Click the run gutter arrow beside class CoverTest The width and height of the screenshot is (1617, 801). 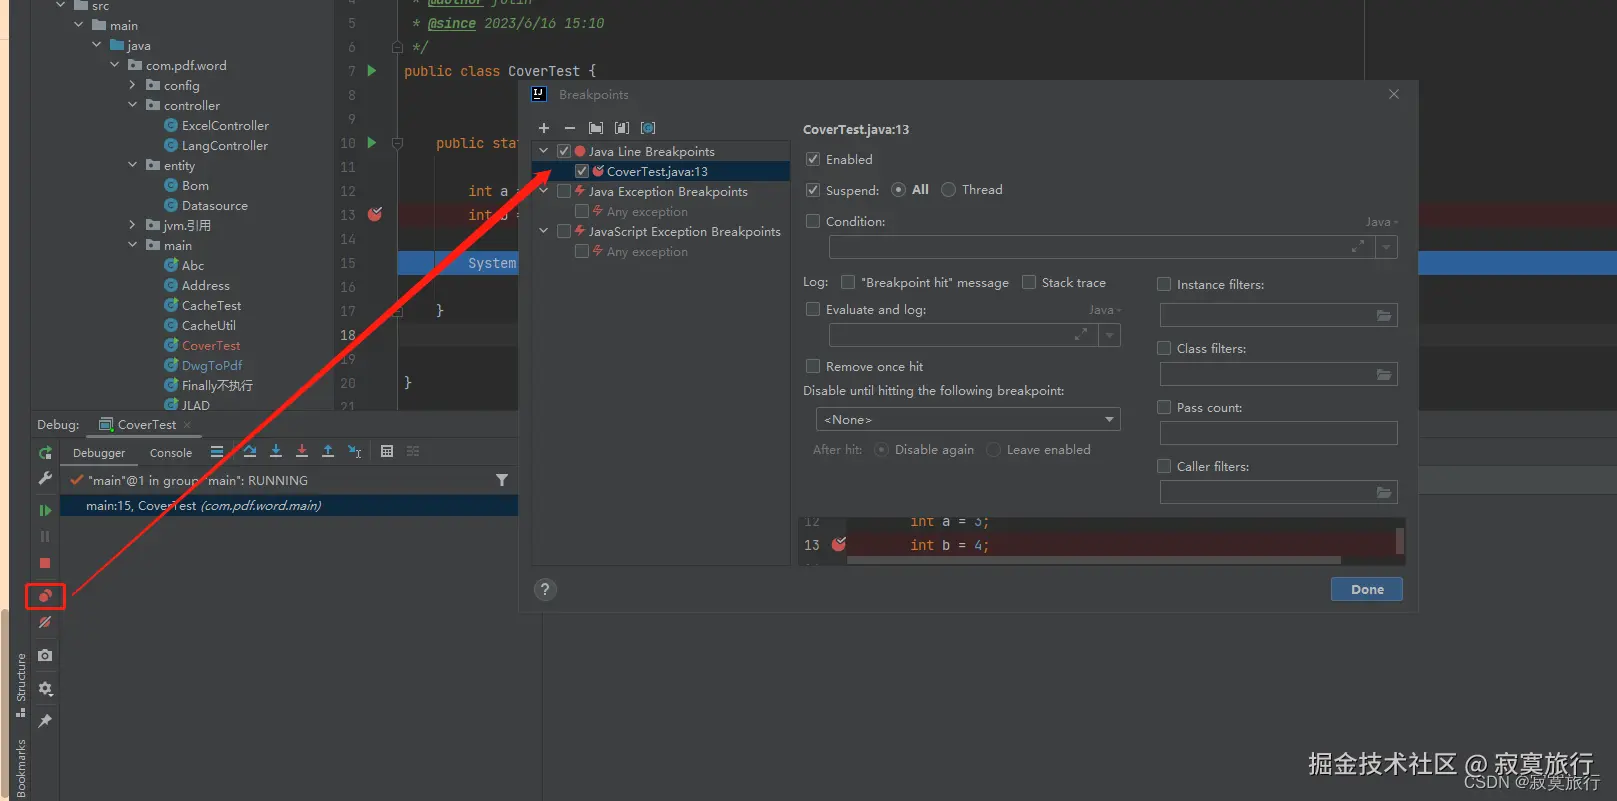point(372,71)
